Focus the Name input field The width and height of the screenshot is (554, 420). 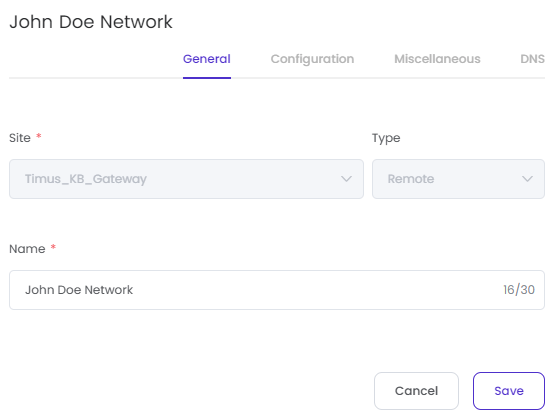[277, 290]
